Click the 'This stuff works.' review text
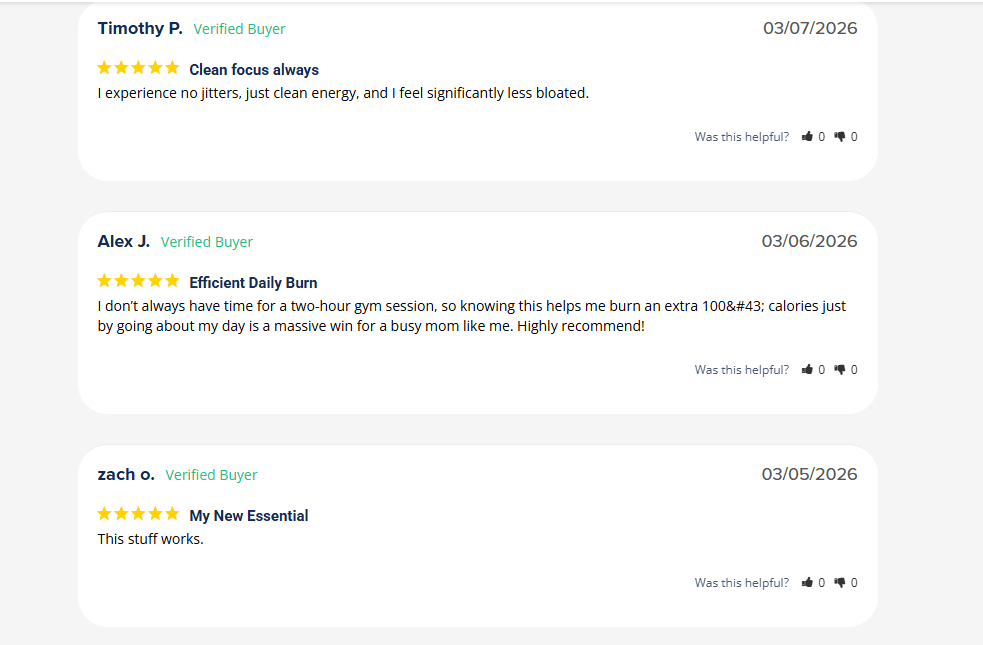This screenshot has height=645, width=983. pos(150,539)
